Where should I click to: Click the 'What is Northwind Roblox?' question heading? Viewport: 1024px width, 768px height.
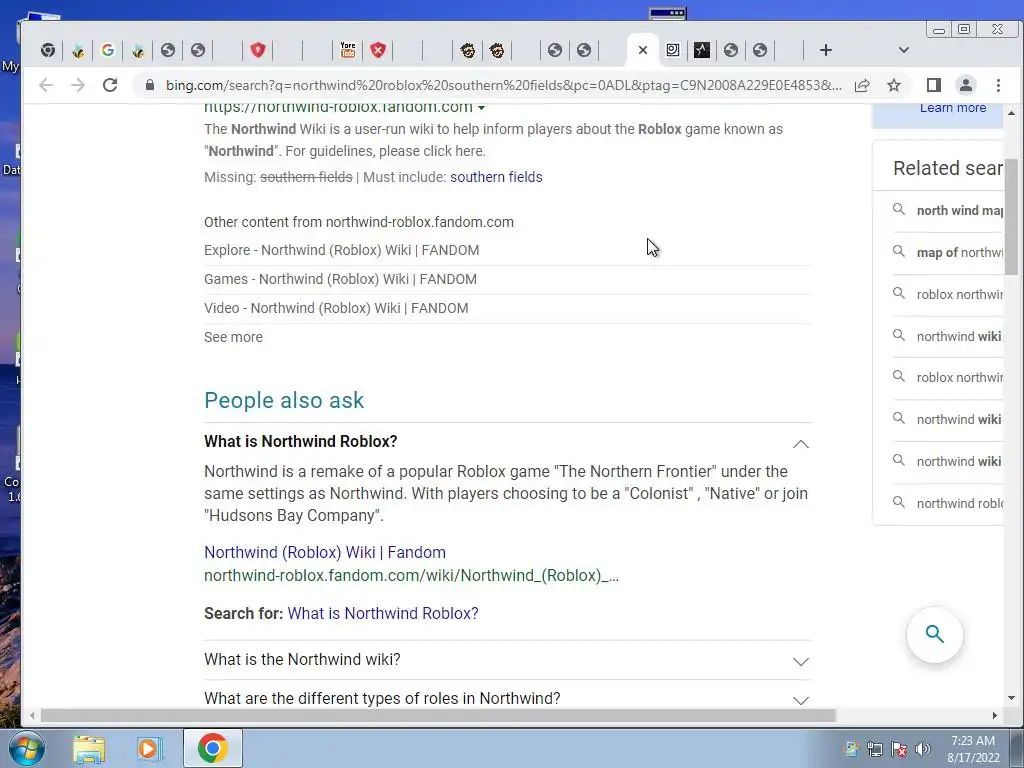300,441
